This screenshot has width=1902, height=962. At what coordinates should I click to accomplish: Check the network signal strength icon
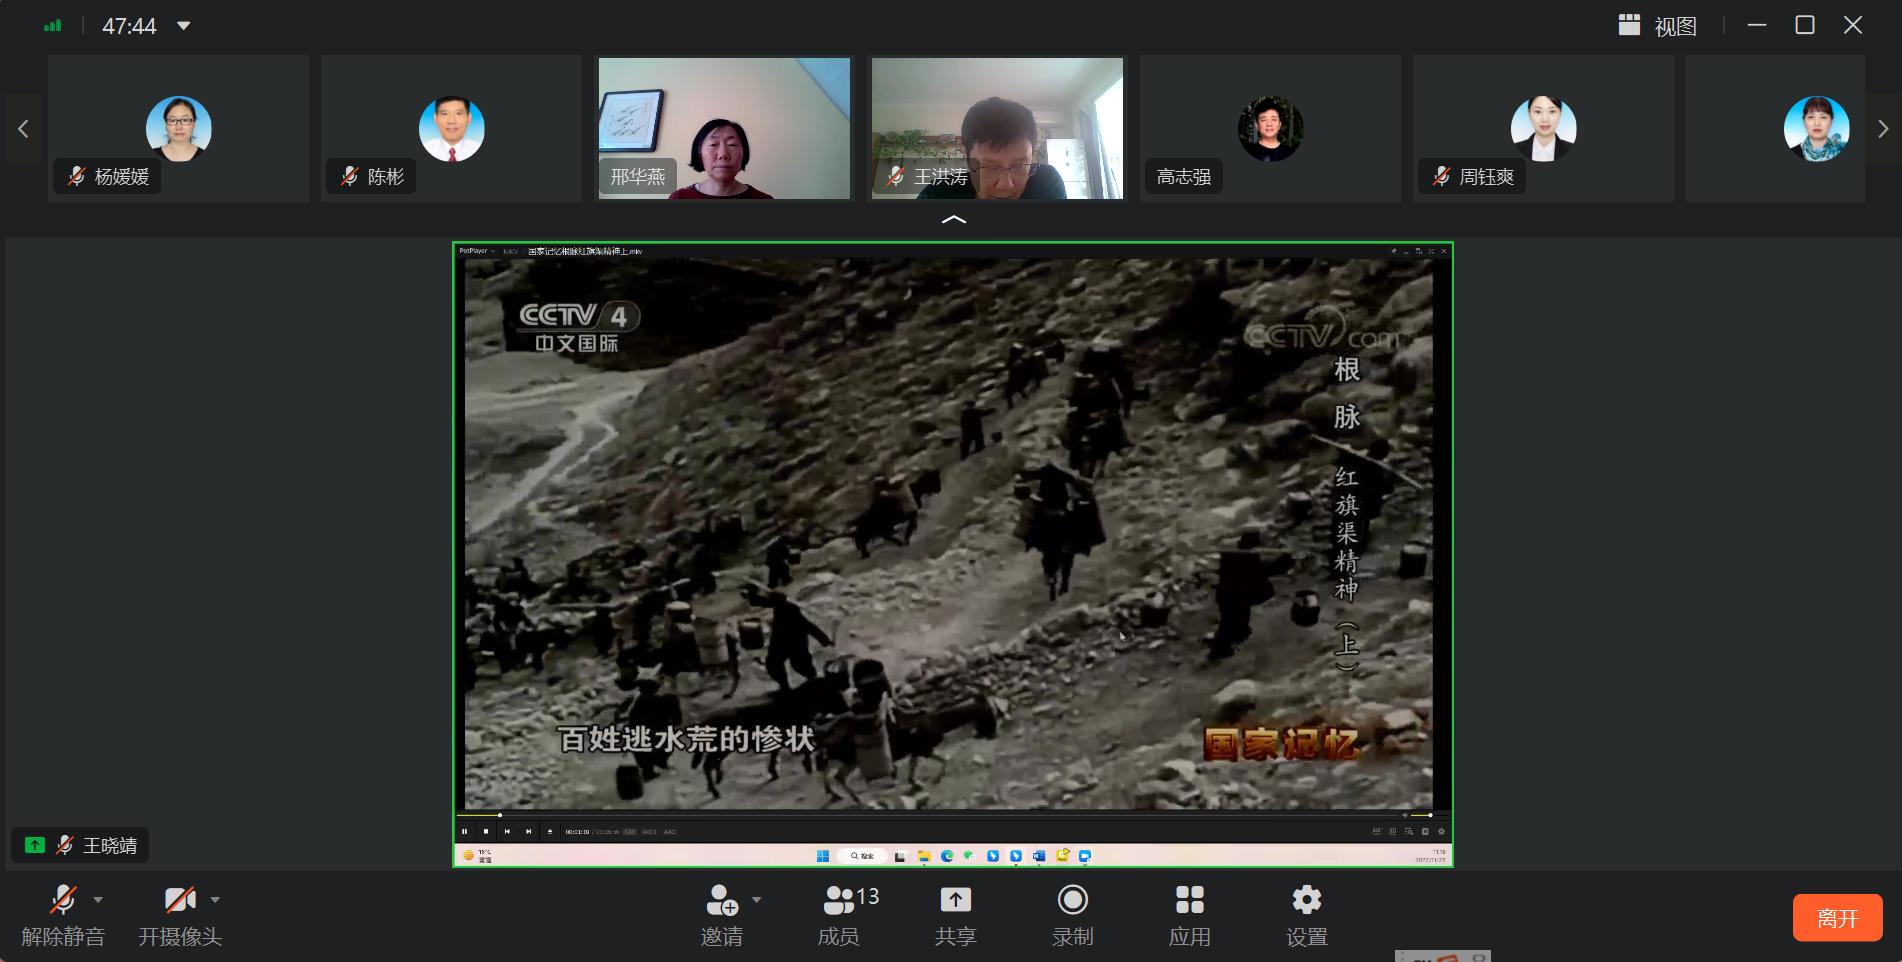[x=53, y=26]
